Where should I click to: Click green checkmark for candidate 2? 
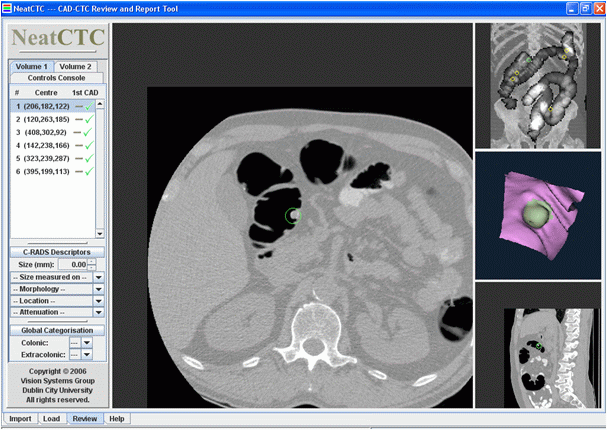[89, 119]
